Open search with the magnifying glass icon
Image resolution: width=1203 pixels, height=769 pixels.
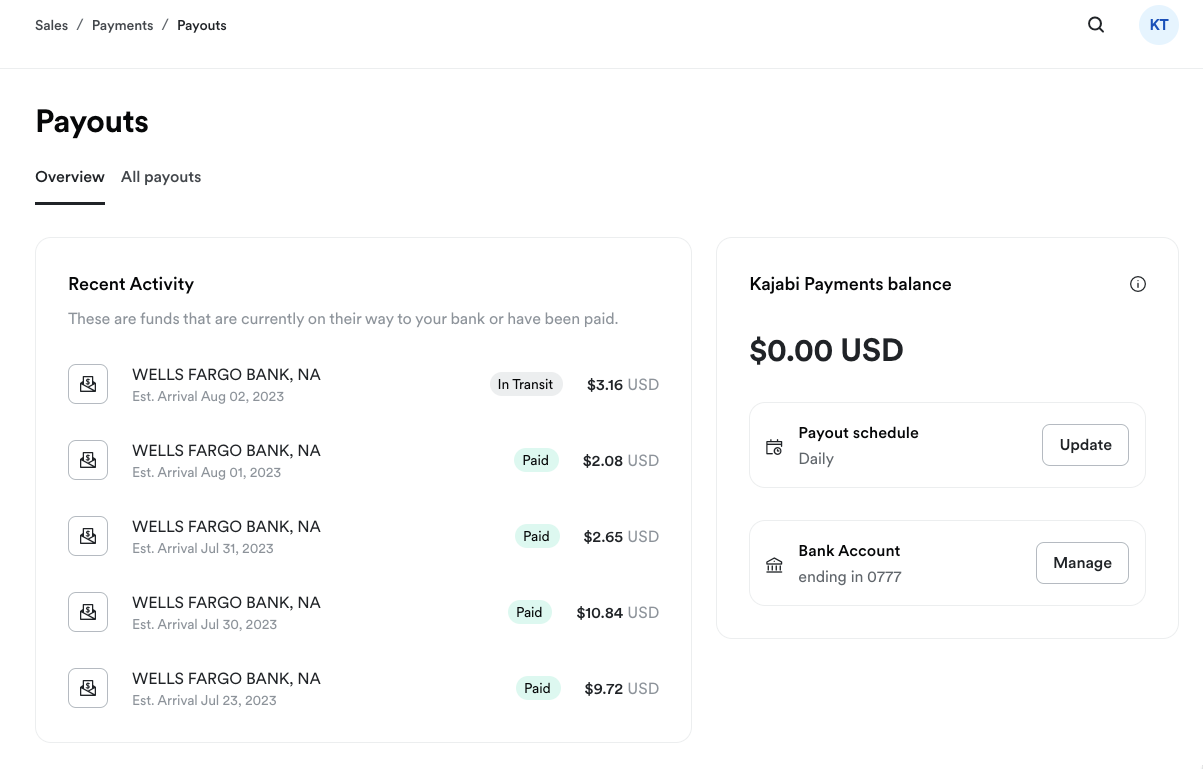click(1096, 25)
